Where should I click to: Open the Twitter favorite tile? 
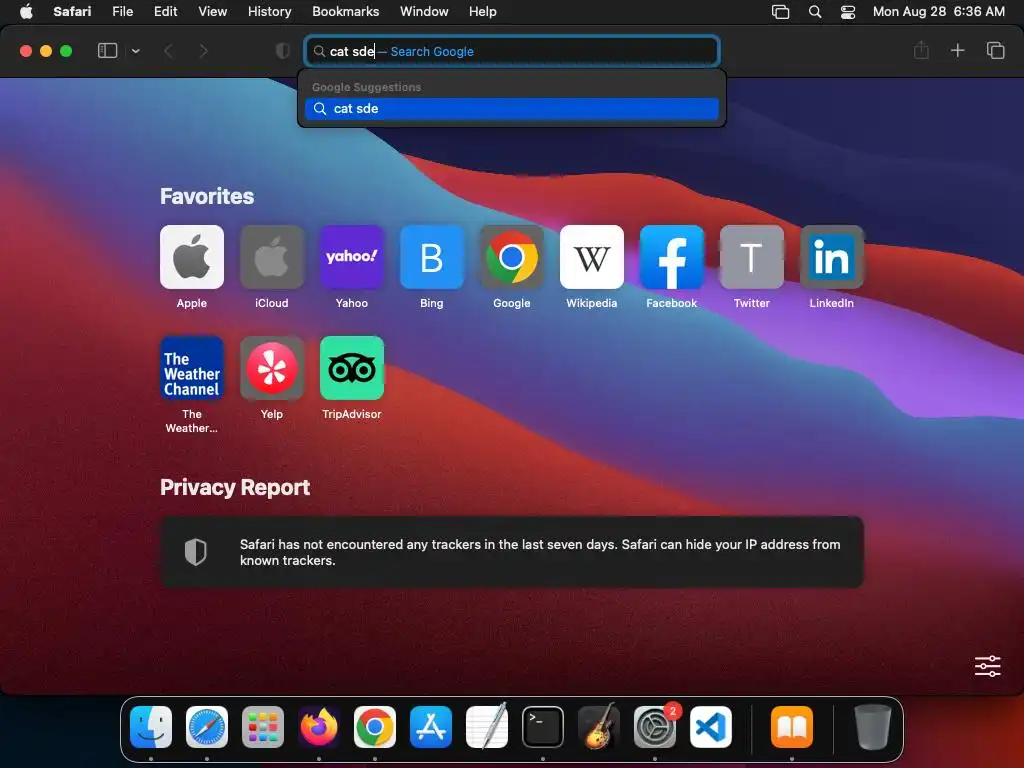pos(752,257)
